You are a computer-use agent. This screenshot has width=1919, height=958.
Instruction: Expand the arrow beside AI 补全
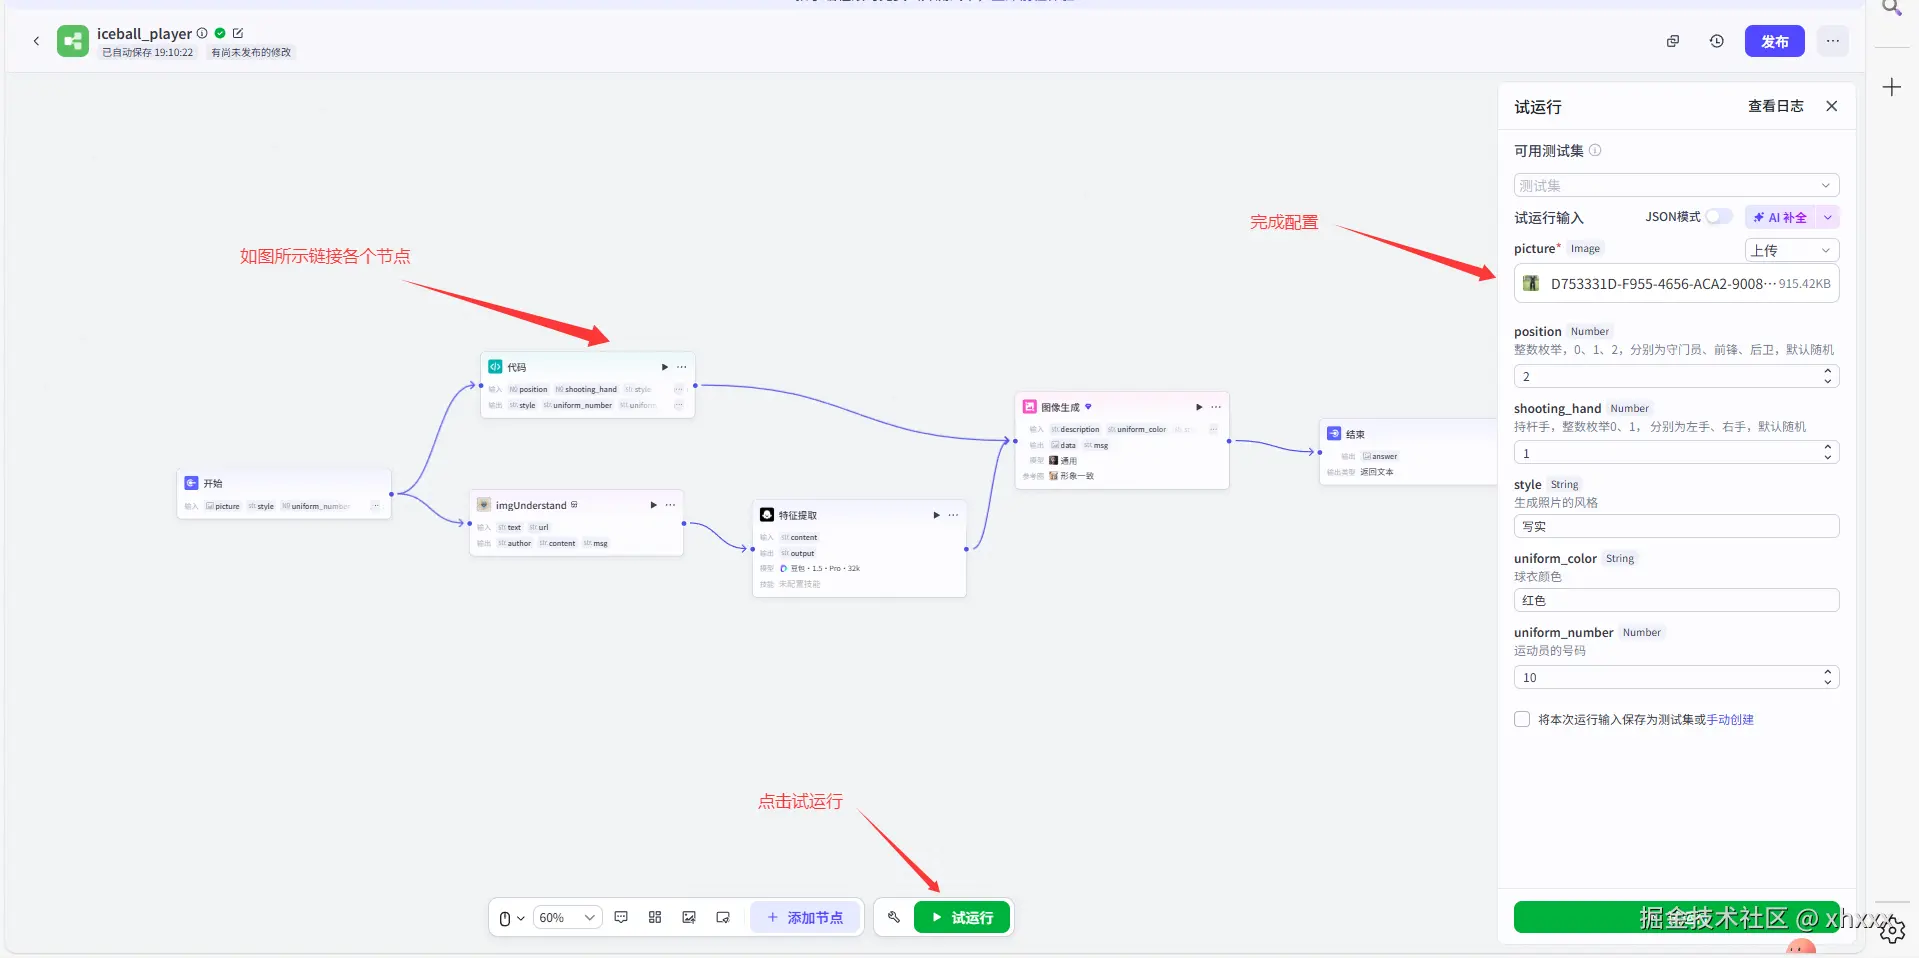(x=1828, y=217)
